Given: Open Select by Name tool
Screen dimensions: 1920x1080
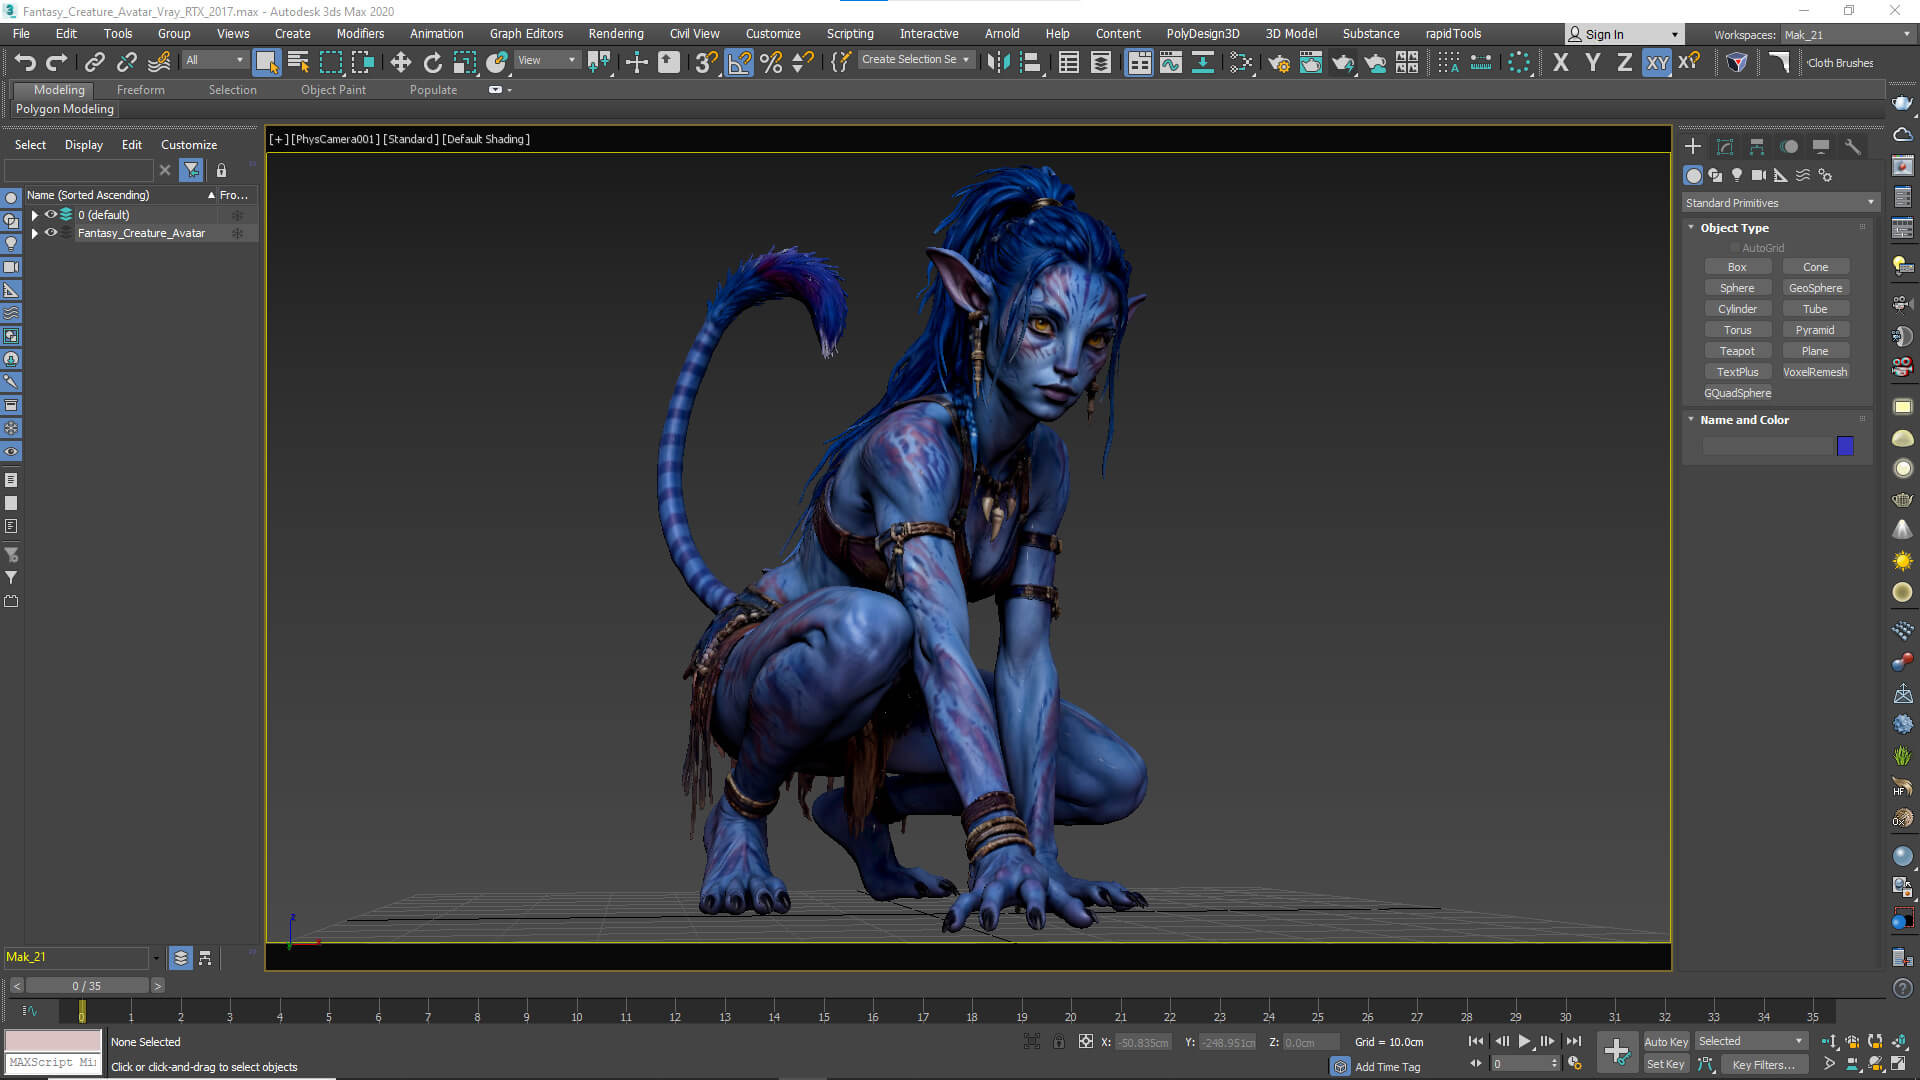Looking at the screenshot, I should 298,62.
